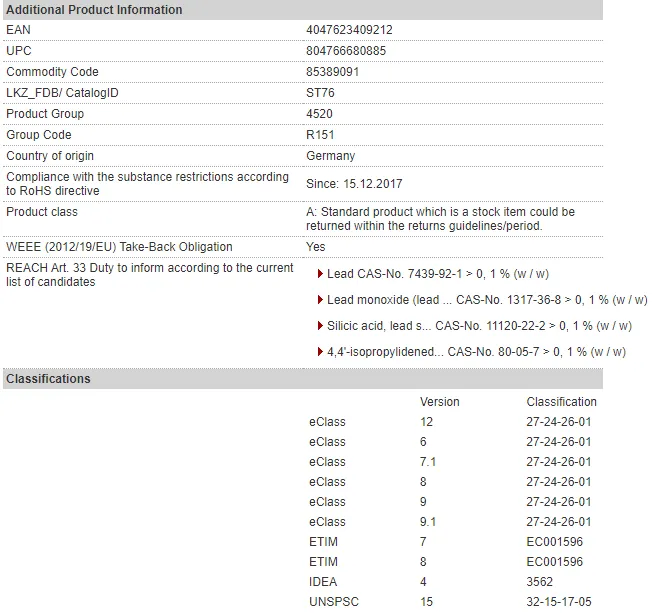This screenshot has height=613, width=652.
Task: Click the Group Code label
Action: pos(39,135)
